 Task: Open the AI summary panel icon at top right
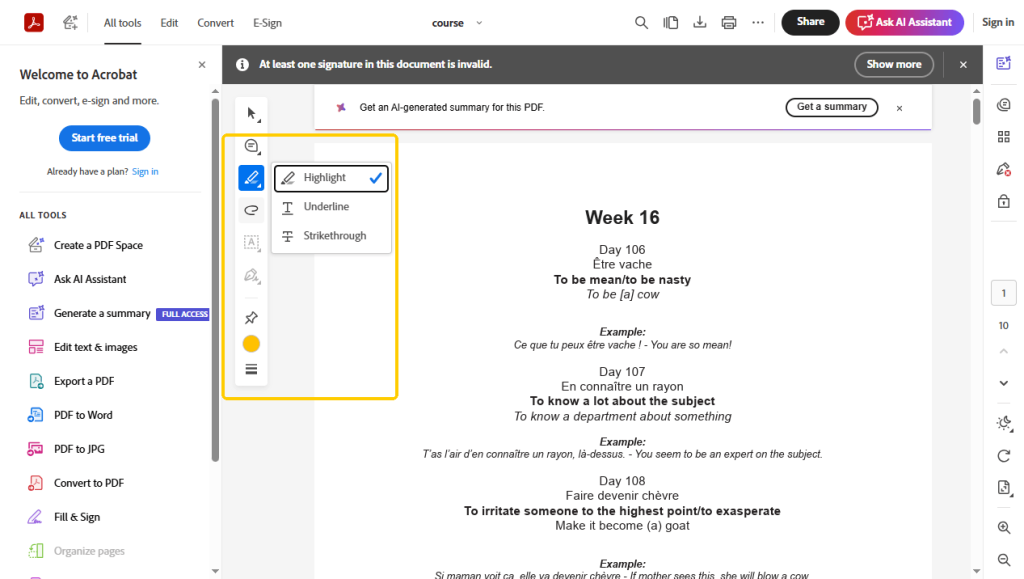point(1004,63)
